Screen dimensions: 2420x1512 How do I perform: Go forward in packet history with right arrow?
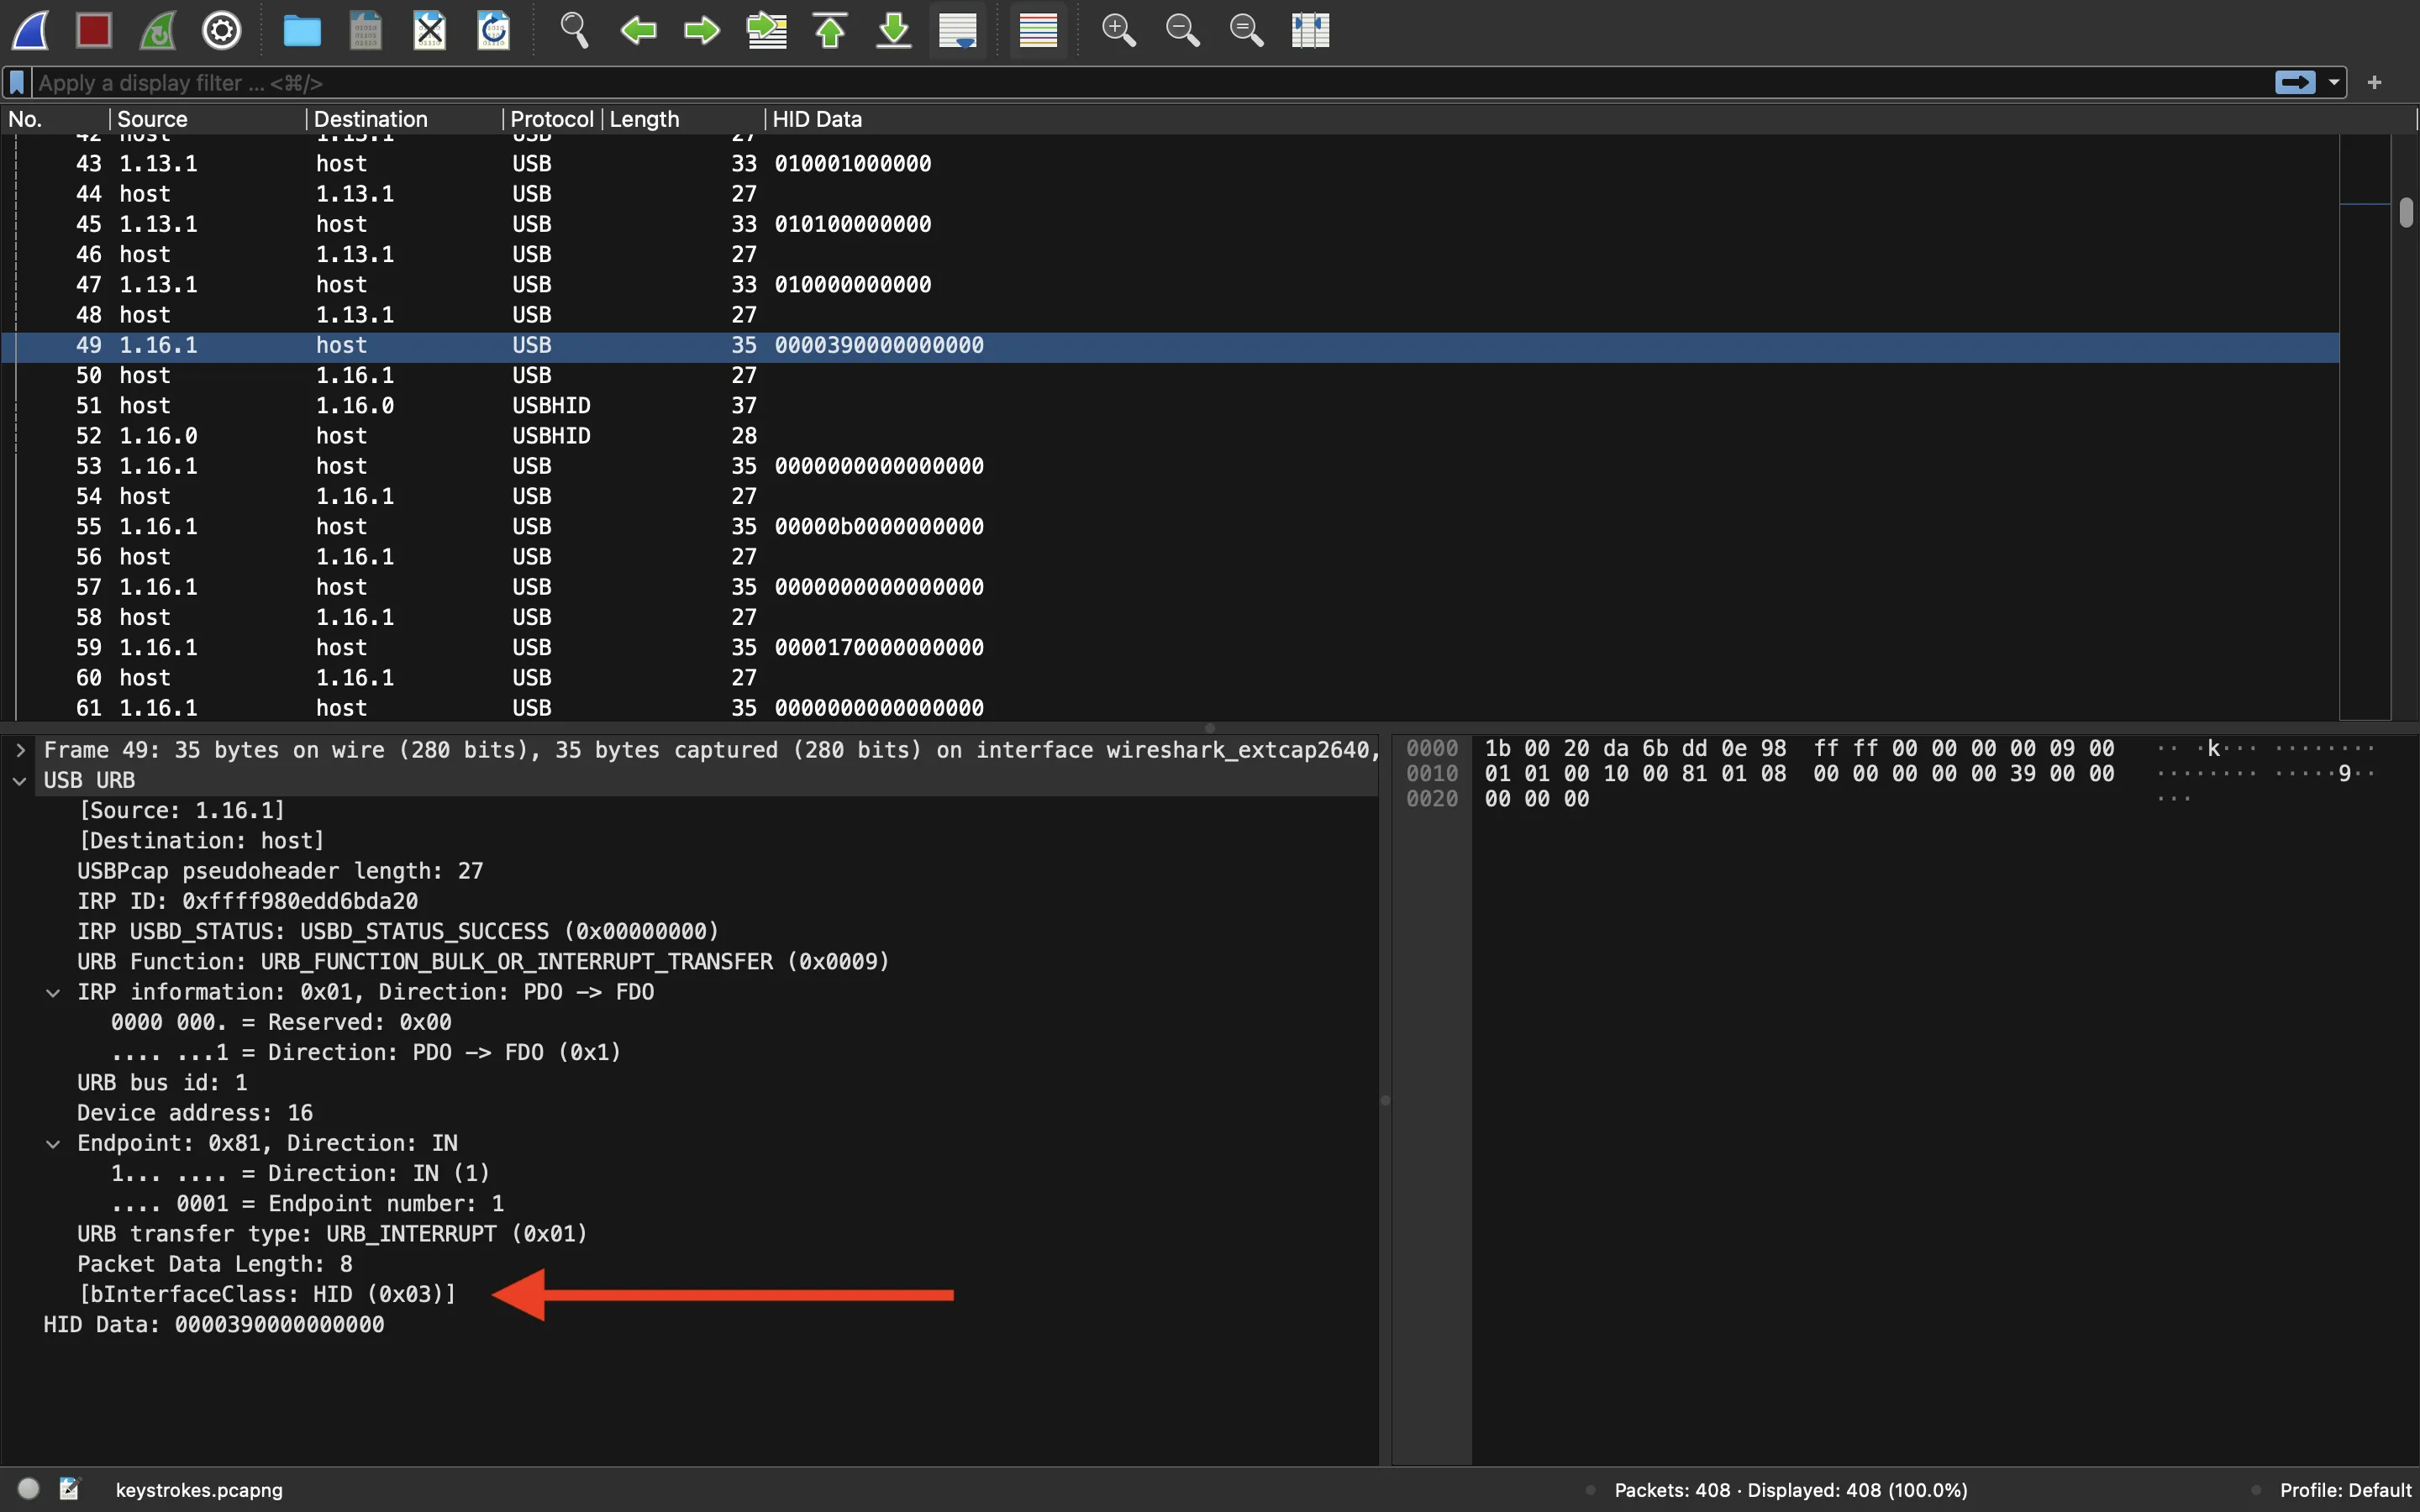pos(702,30)
